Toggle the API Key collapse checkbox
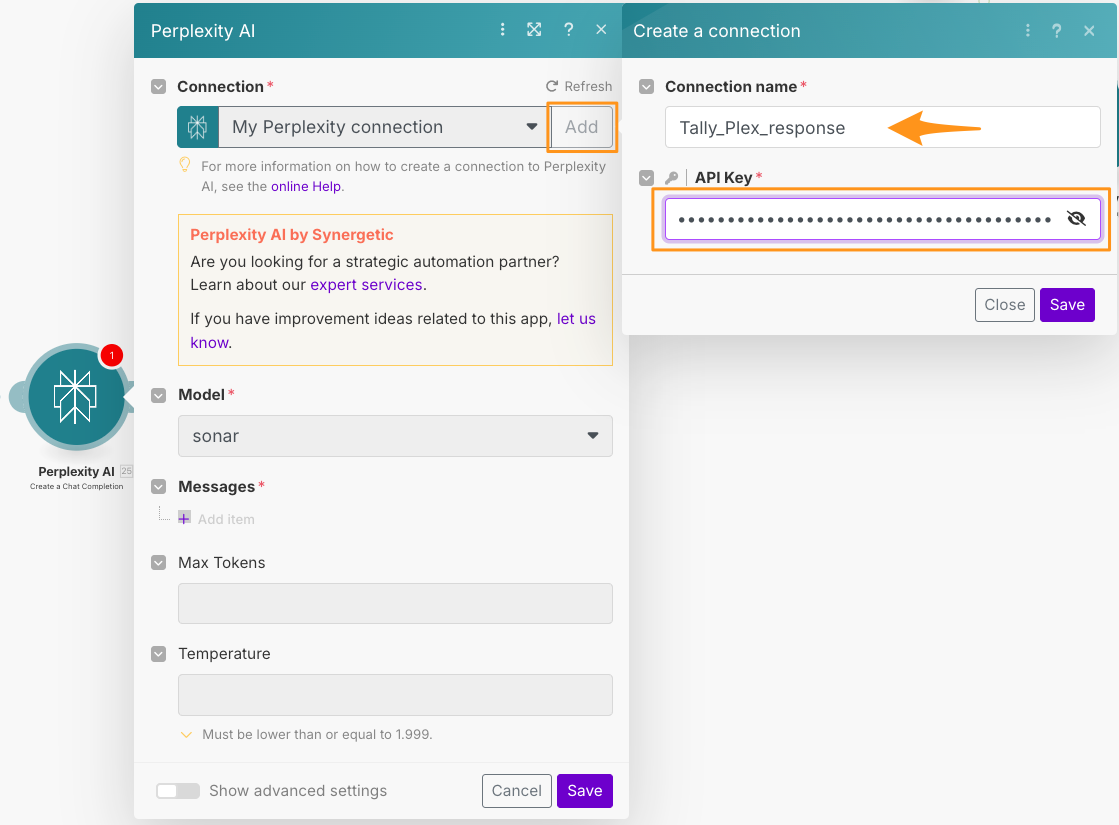Viewport: 1119px width, 825px height. coord(647,178)
